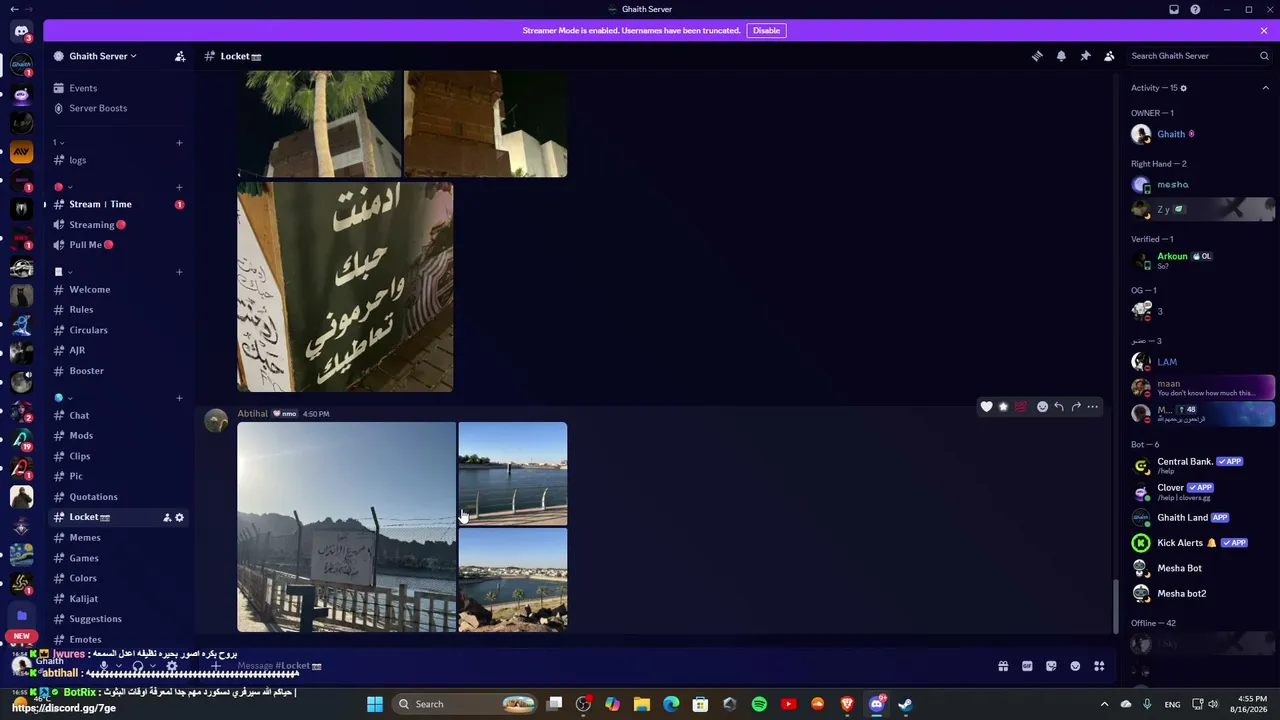This screenshot has width=1280, height=720.
Task: Open the GIF picker
Action: (x=1027, y=666)
